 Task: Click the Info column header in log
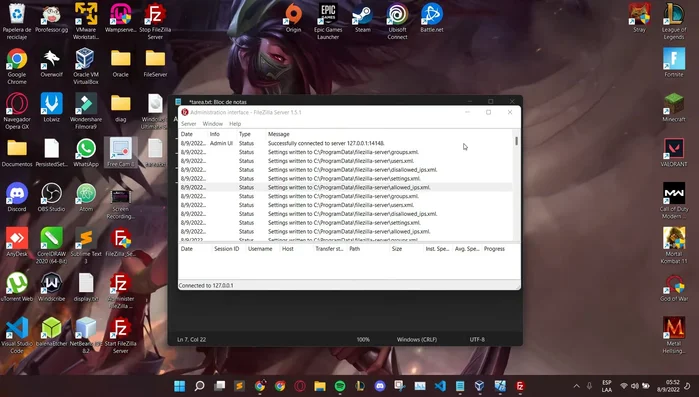tap(215, 134)
